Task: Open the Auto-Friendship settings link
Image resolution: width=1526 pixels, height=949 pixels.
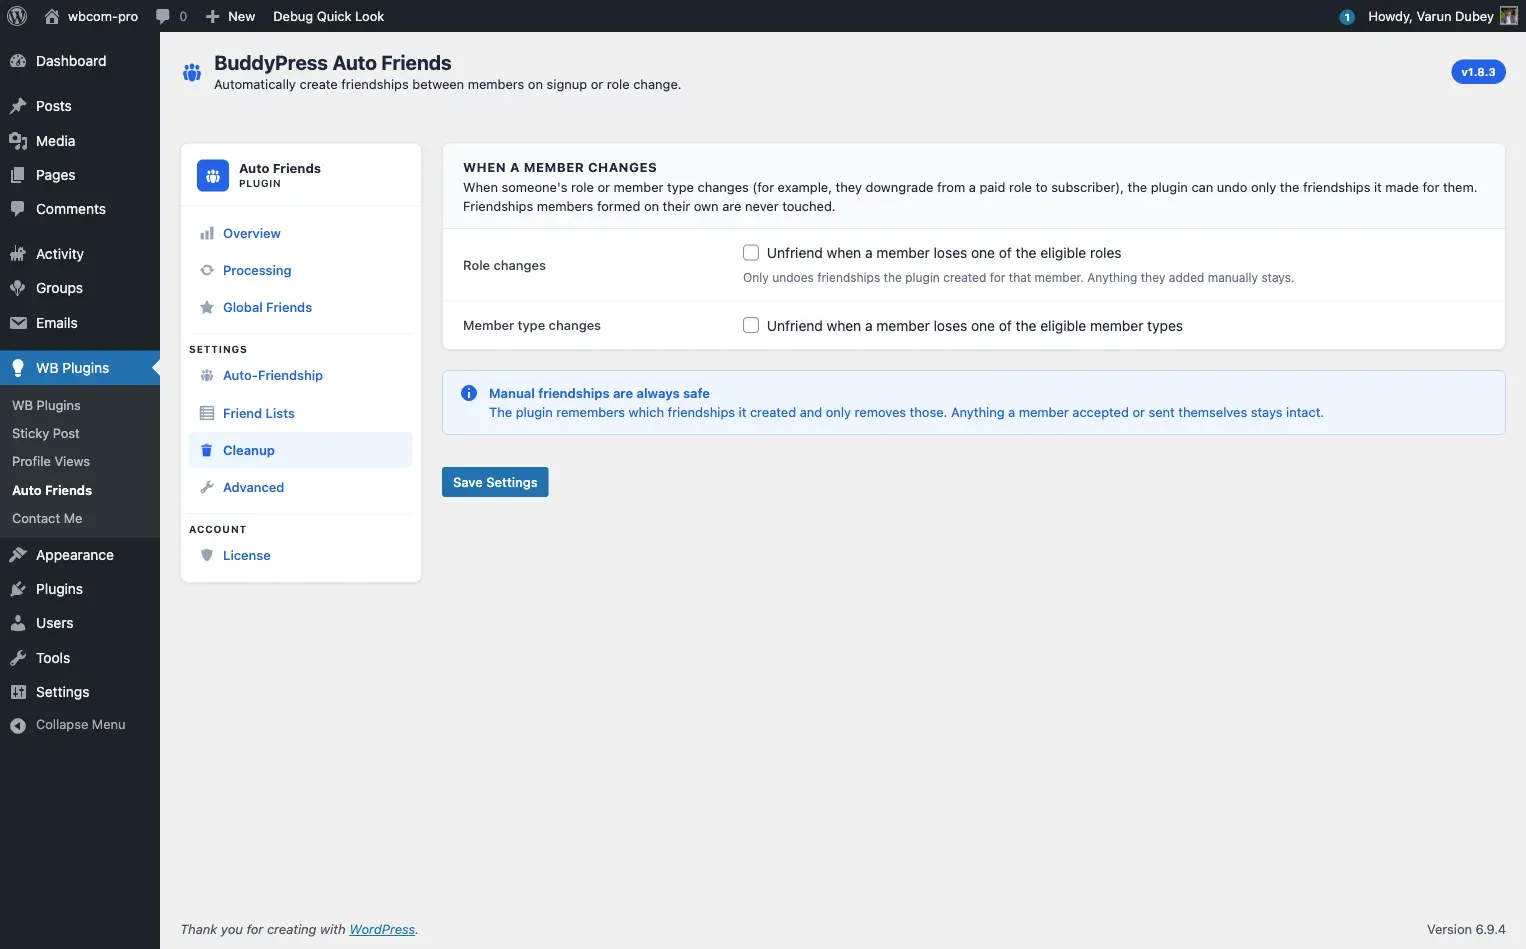Action: pos(273,375)
